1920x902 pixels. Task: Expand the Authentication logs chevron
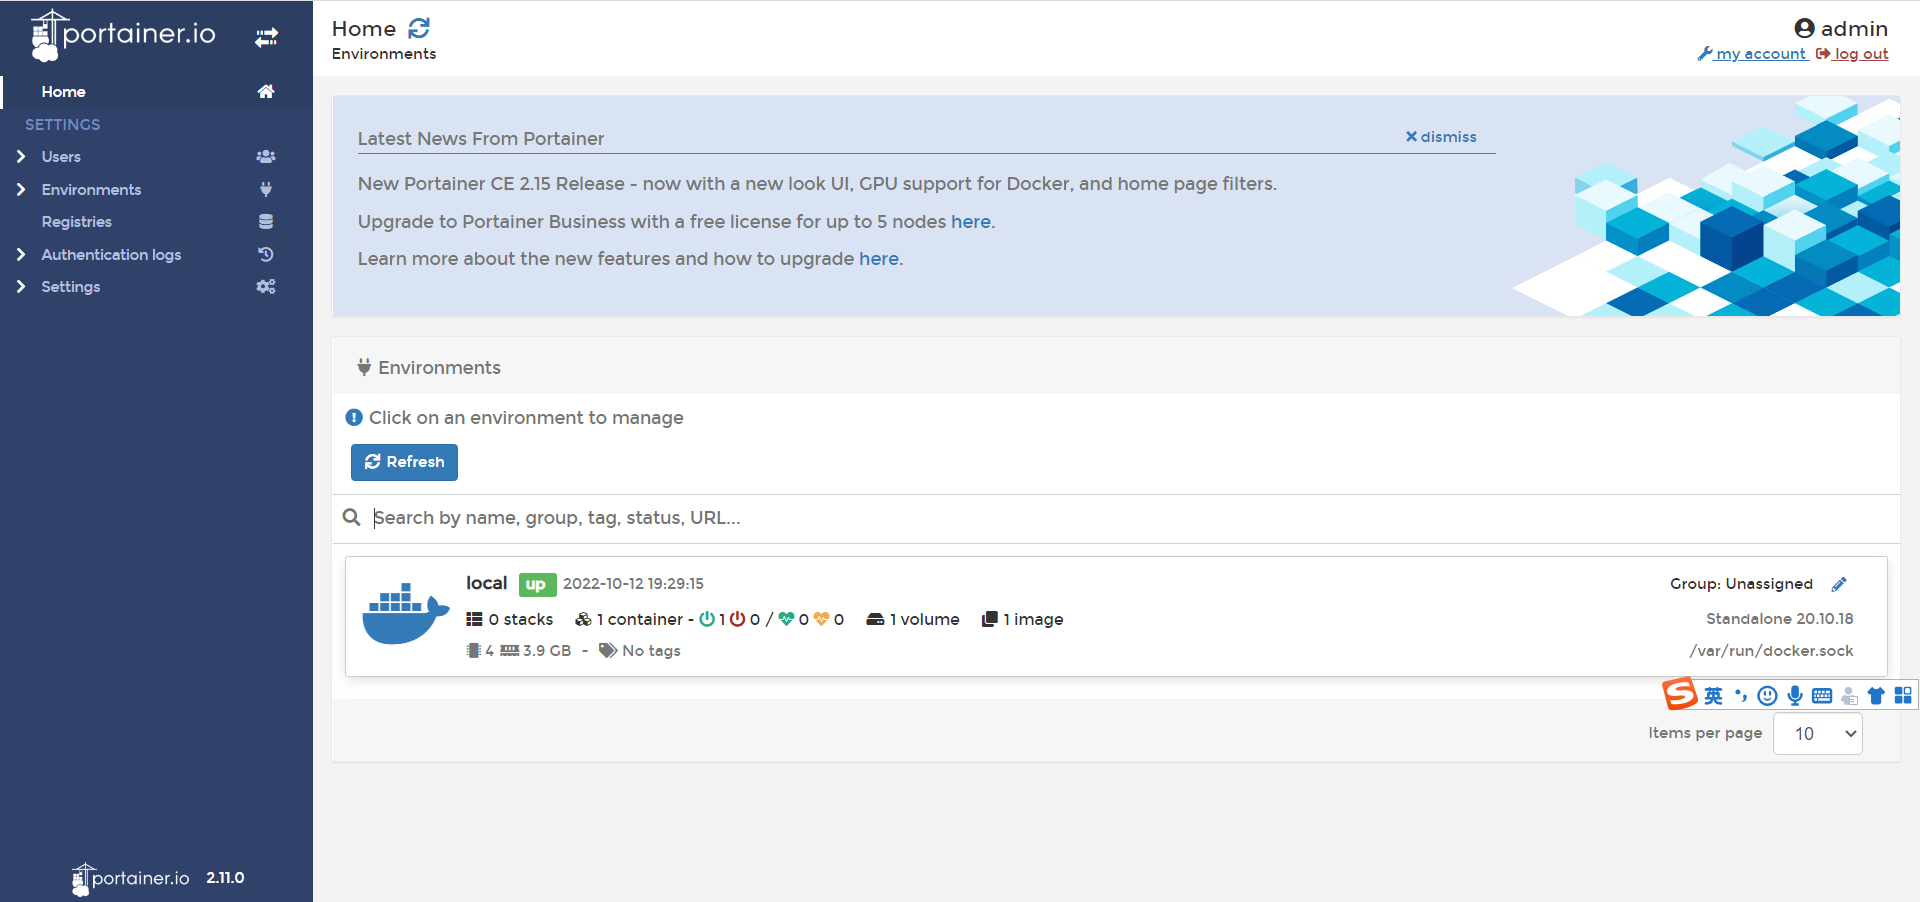point(21,255)
